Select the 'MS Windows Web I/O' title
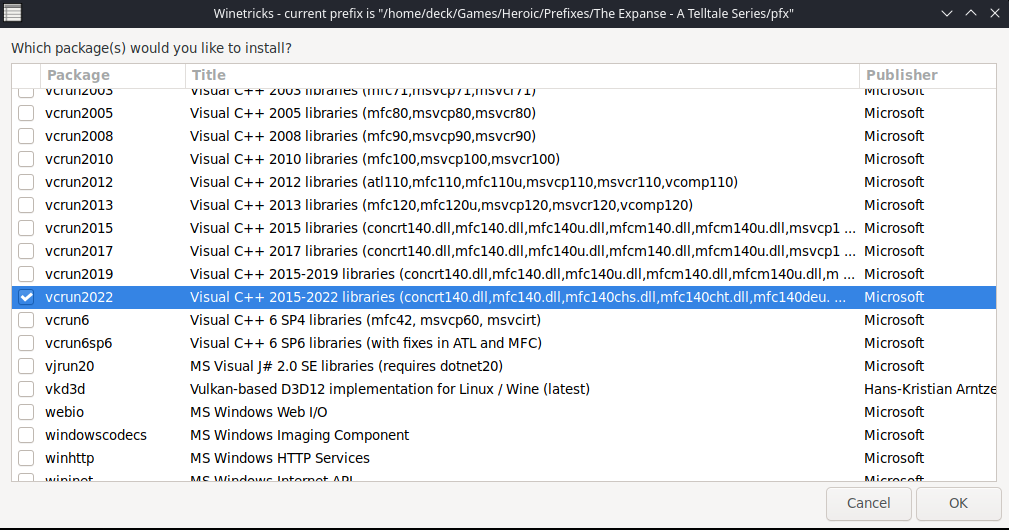The height and width of the screenshot is (530, 1009). tap(259, 412)
